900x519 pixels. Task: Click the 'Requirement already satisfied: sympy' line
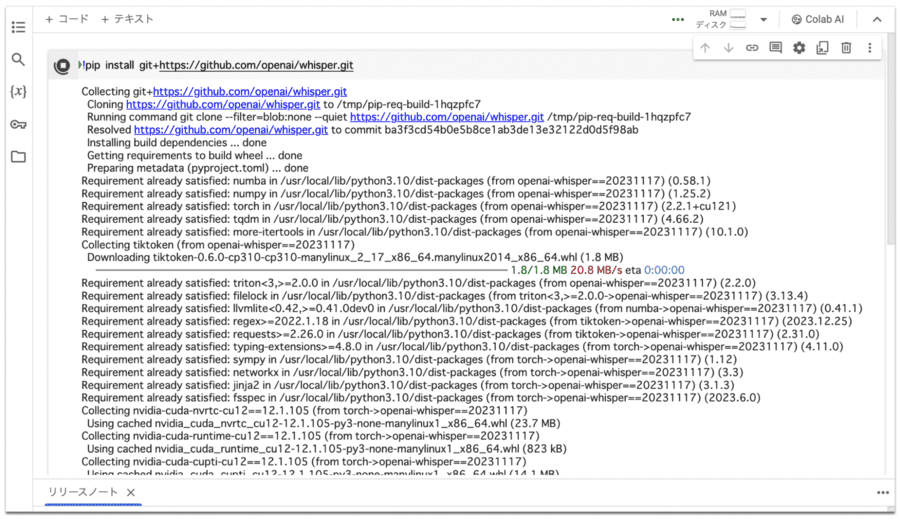409,359
